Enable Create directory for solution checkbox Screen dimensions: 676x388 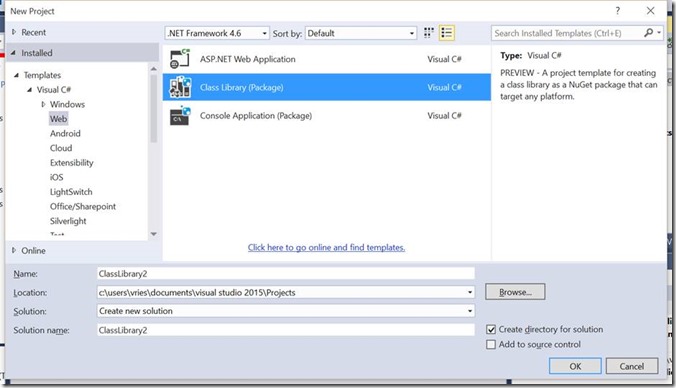[x=491, y=329]
